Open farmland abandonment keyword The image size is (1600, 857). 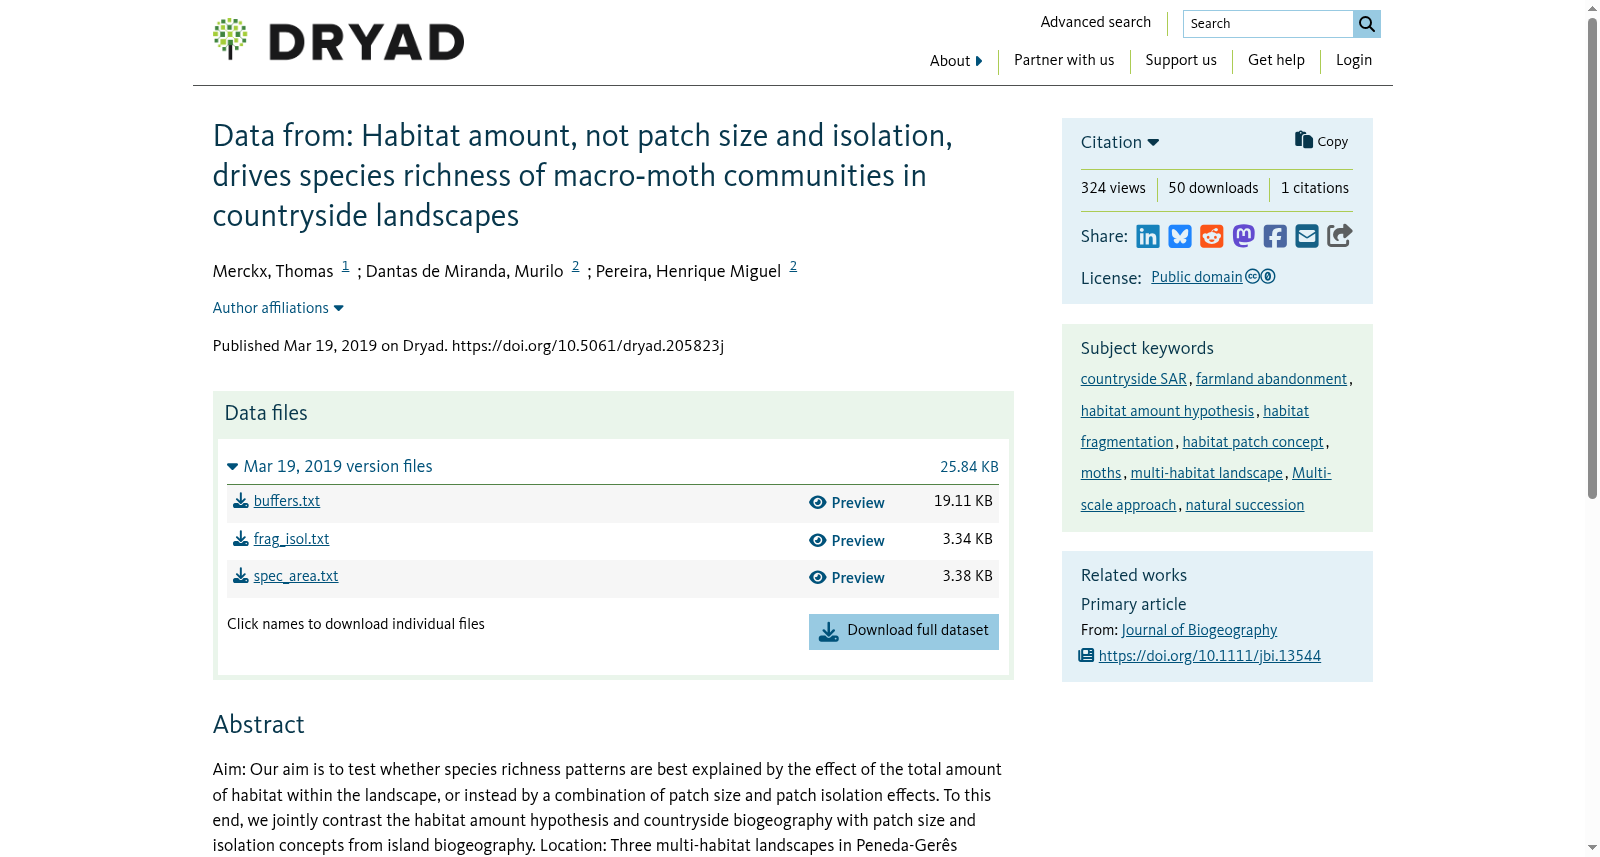pyautogui.click(x=1271, y=379)
